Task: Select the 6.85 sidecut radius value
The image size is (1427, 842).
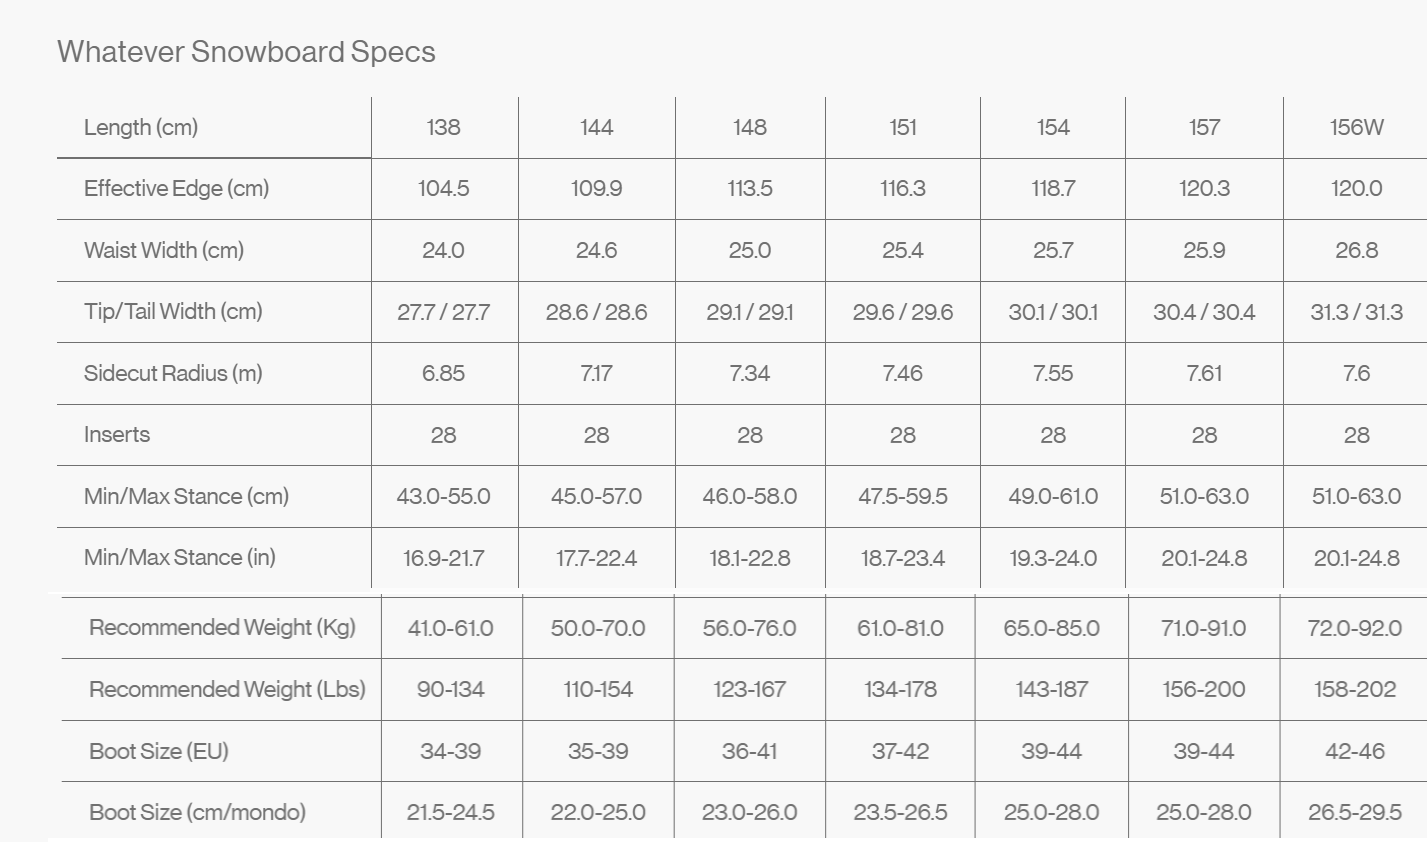Action: [x=443, y=373]
